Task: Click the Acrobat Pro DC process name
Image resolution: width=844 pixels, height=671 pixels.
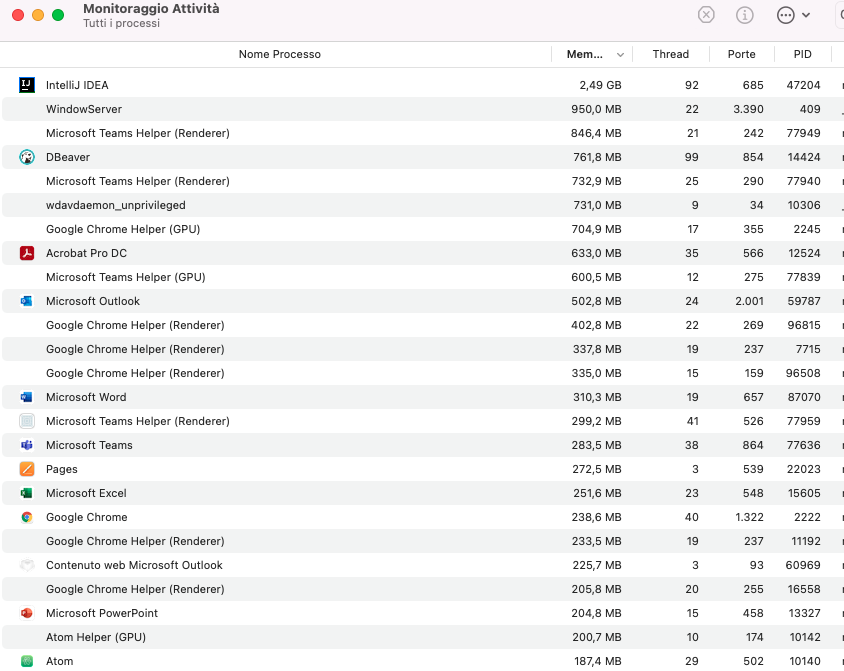Action: 86,253
